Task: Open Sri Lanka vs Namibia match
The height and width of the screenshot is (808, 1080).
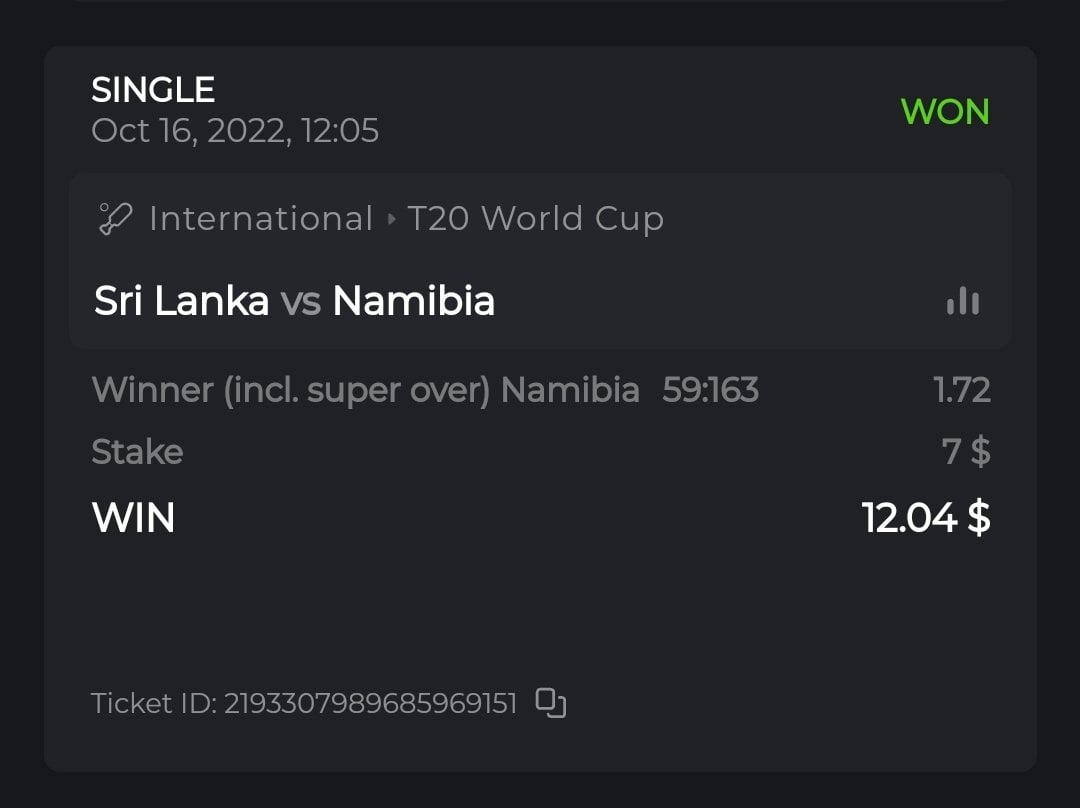Action: point(294,301)
